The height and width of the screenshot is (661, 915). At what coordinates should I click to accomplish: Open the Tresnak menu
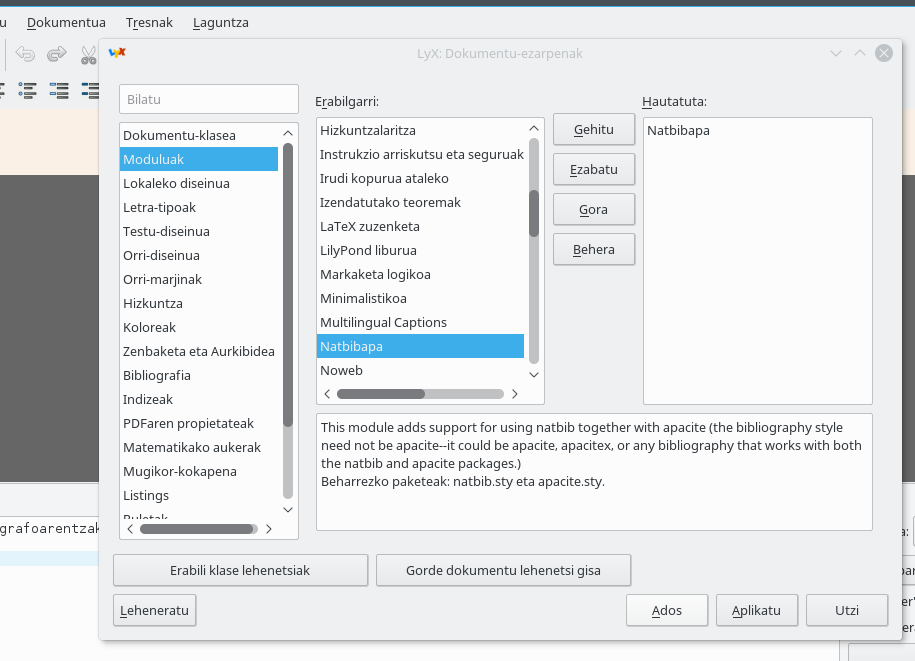[149, 23]
